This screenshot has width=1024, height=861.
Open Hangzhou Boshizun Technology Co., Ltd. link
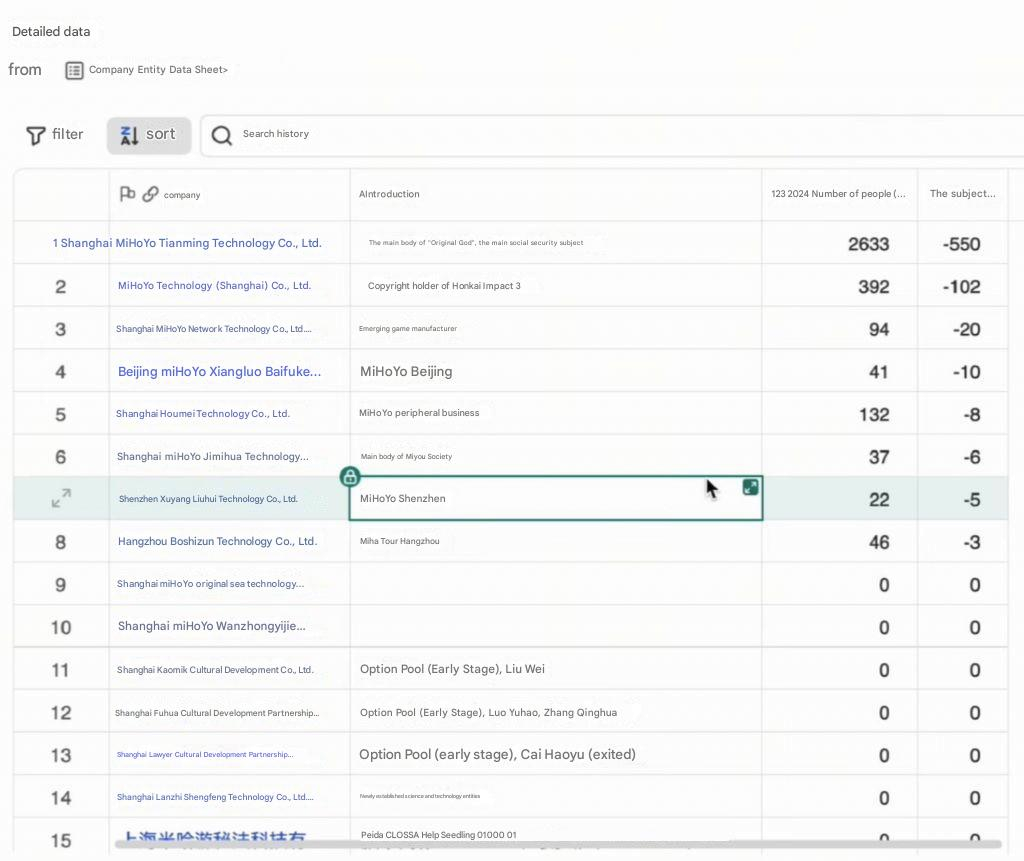[217, 541]
